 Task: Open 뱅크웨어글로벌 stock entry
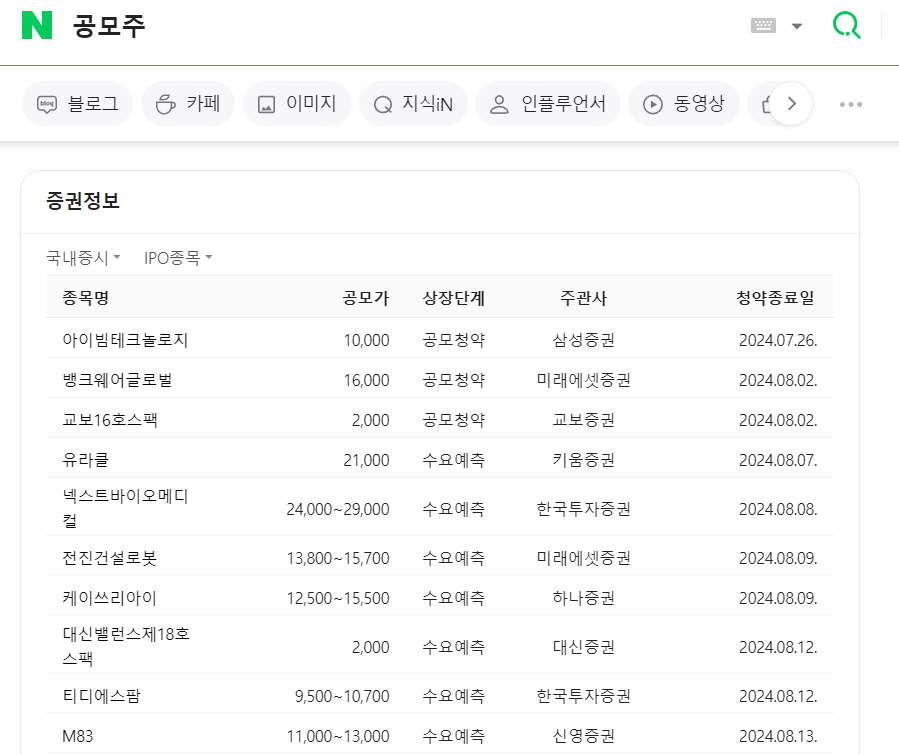point(118,380)
